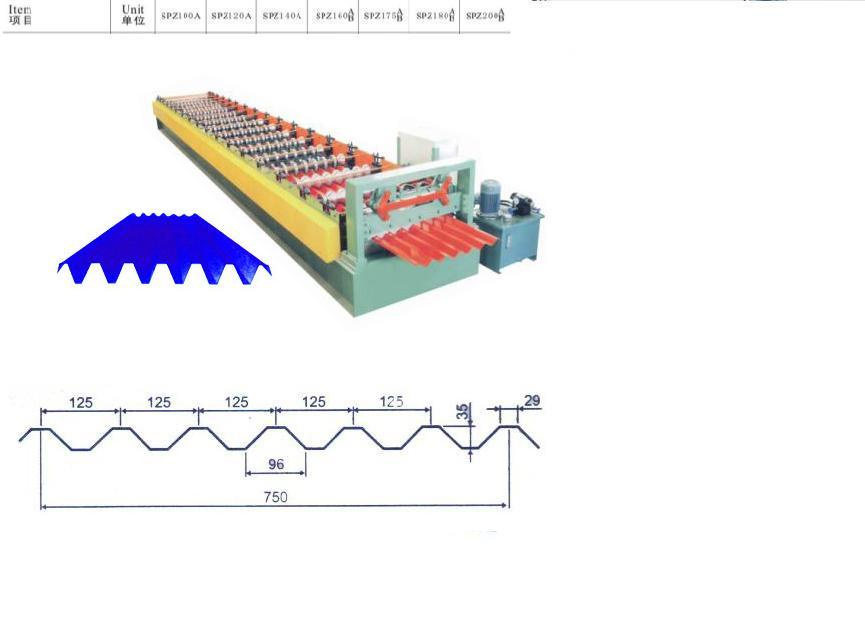The image size is (865, 644).
Task: Select the SPZ120A column header
Action: [x=231, y=16]
